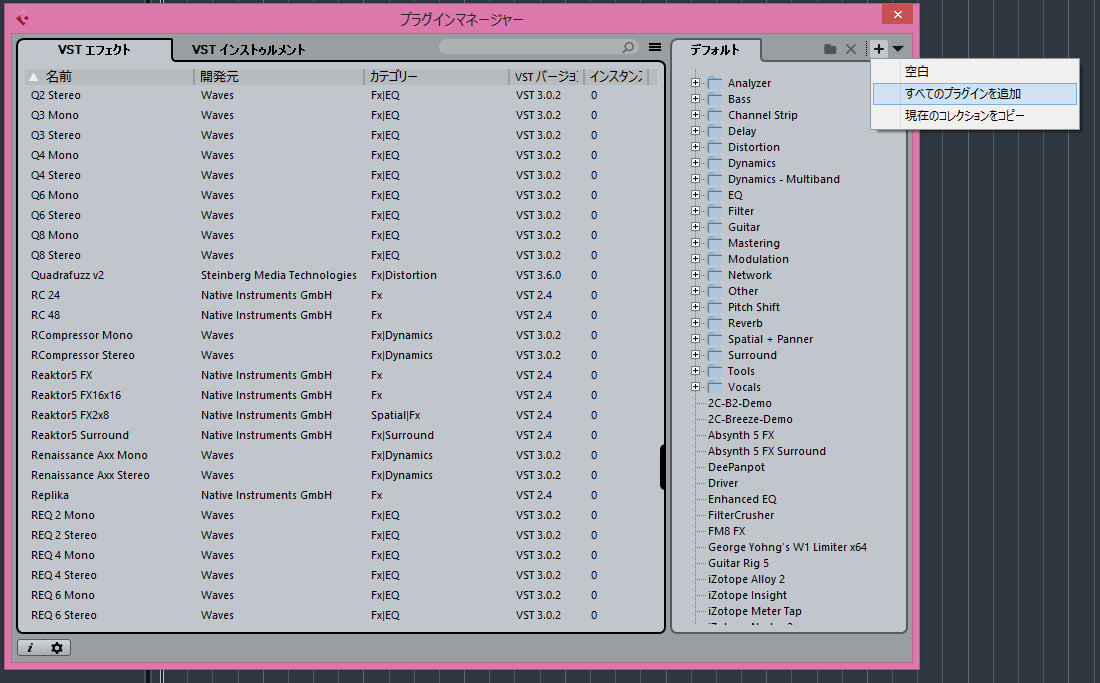Click the Dynamics folder icon
This screenshot has width=1100, height=683.
tap(715, 163)
